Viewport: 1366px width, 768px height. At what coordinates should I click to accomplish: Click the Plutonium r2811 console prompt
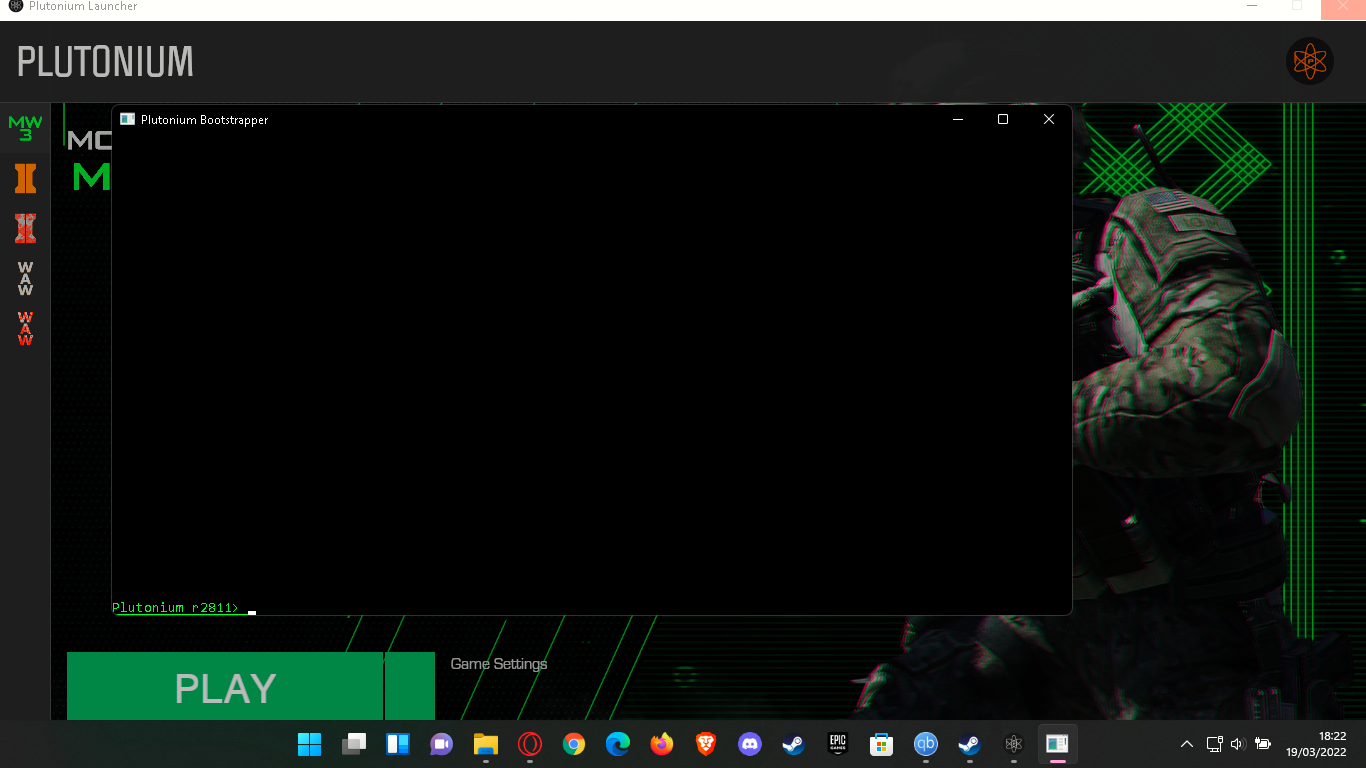176,608
